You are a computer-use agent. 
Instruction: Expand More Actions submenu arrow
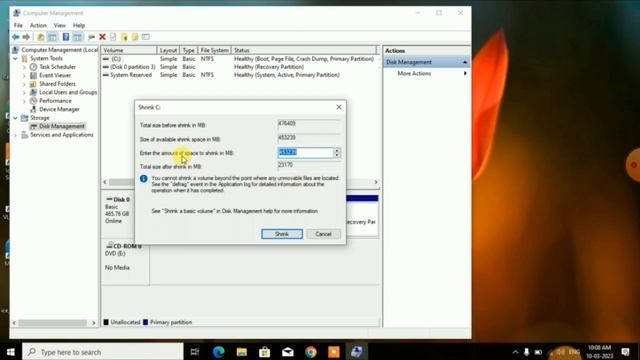[x=465, y=73]
